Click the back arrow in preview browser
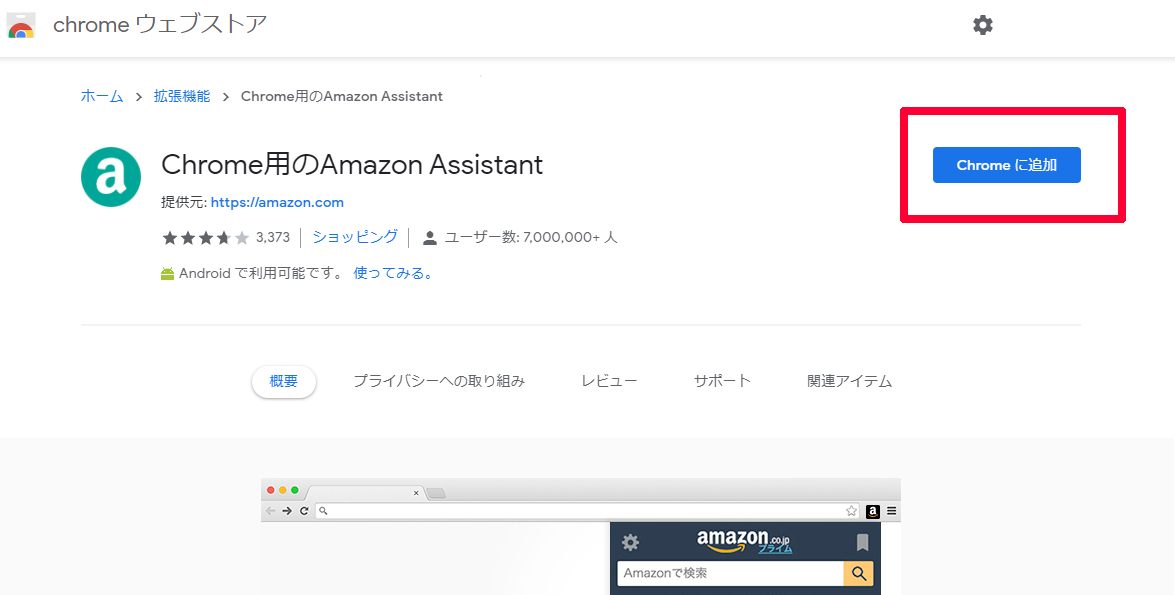This screenshot has width=1175, height=595. tap(271, 511)
